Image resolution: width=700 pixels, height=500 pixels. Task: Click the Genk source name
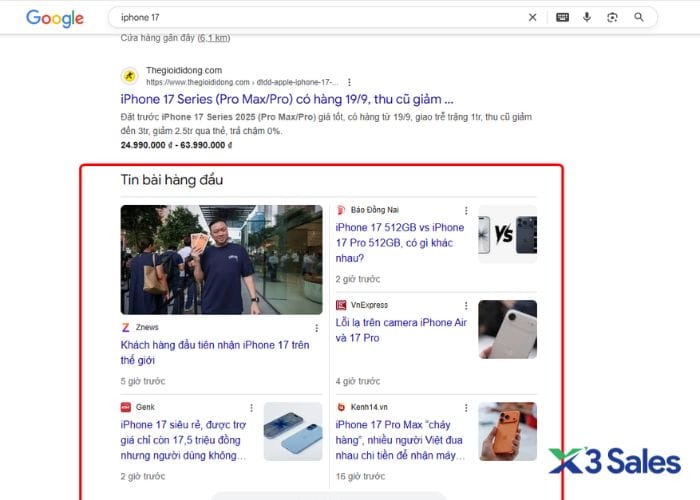(x=145, y=407)
